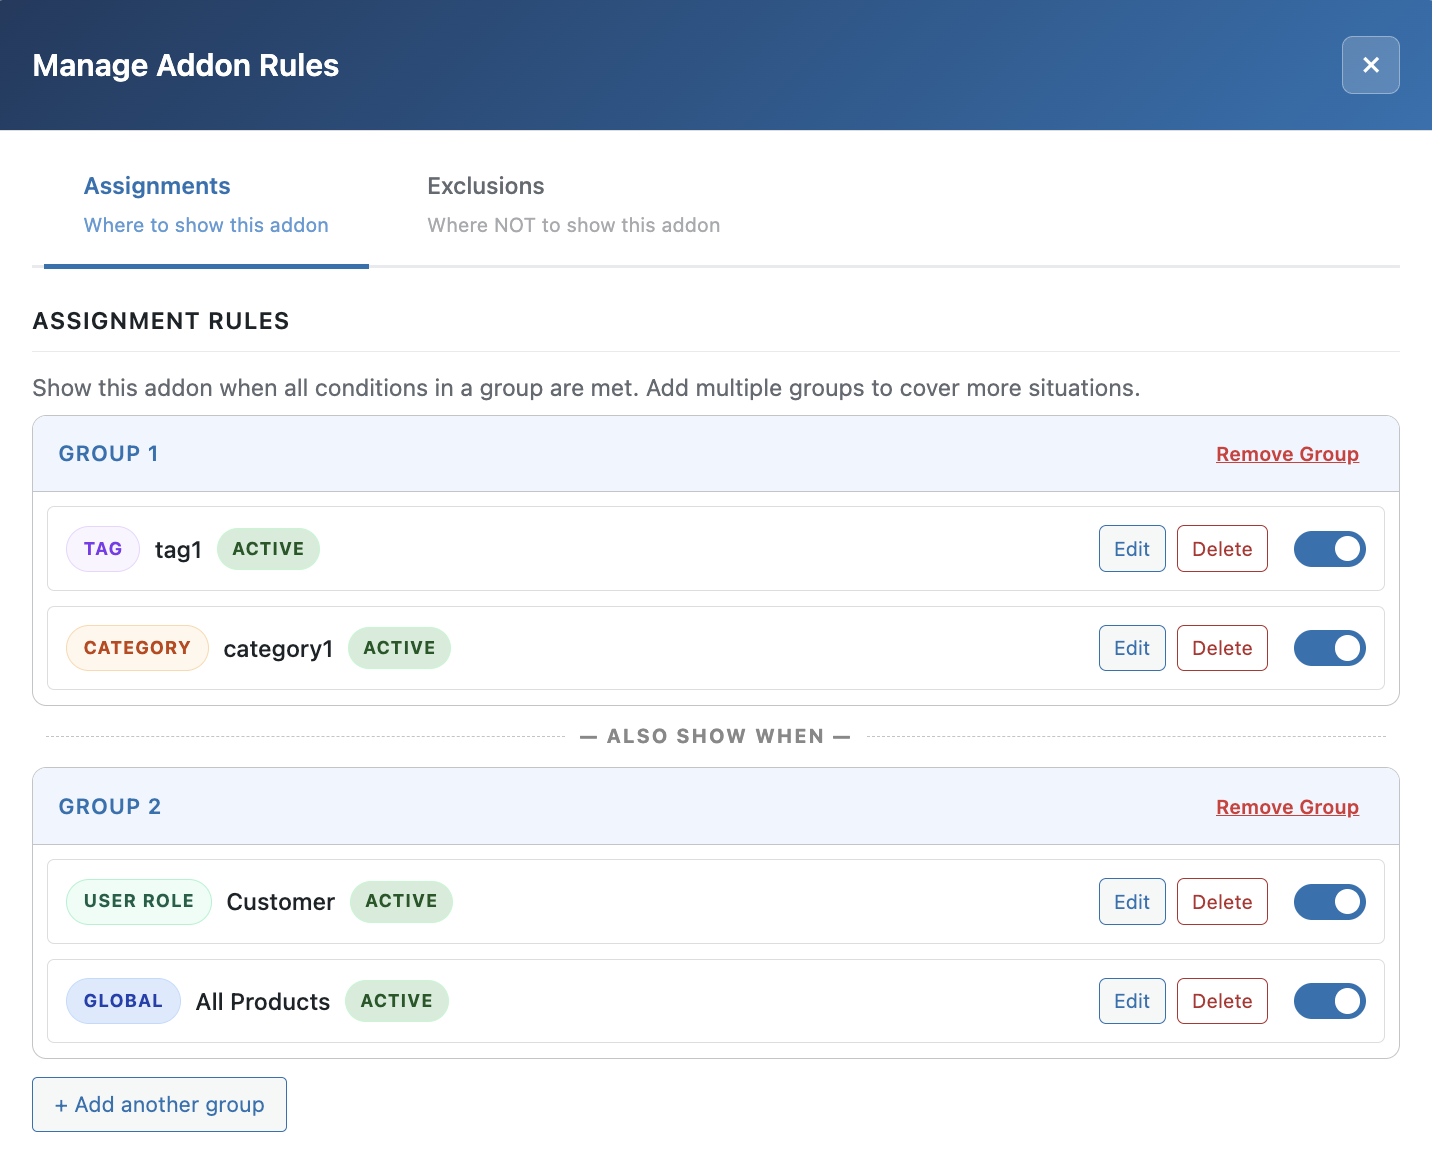Click the ALSO SHOW WHEN separator text

tap(715, 736)
